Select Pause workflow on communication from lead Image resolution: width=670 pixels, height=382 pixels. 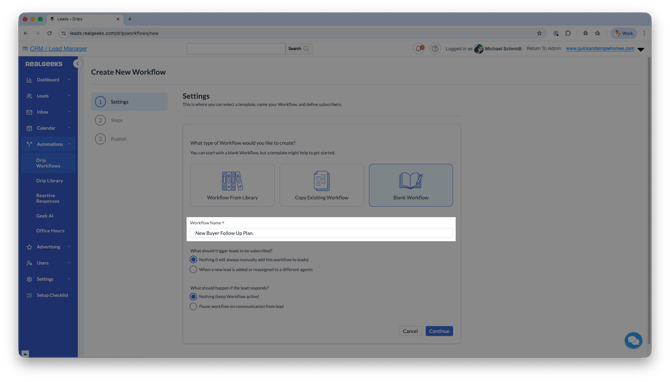click(x=194, y=307)
